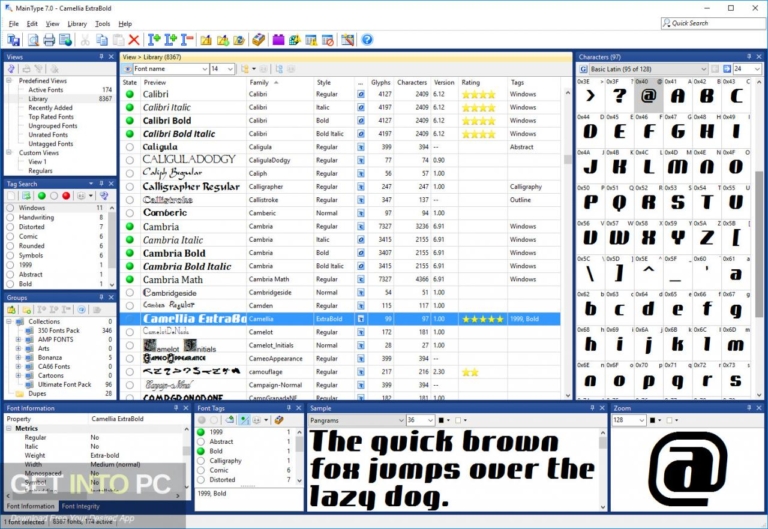
Task: Click the black zoom foreground swatch
Action: pos(652,420)
